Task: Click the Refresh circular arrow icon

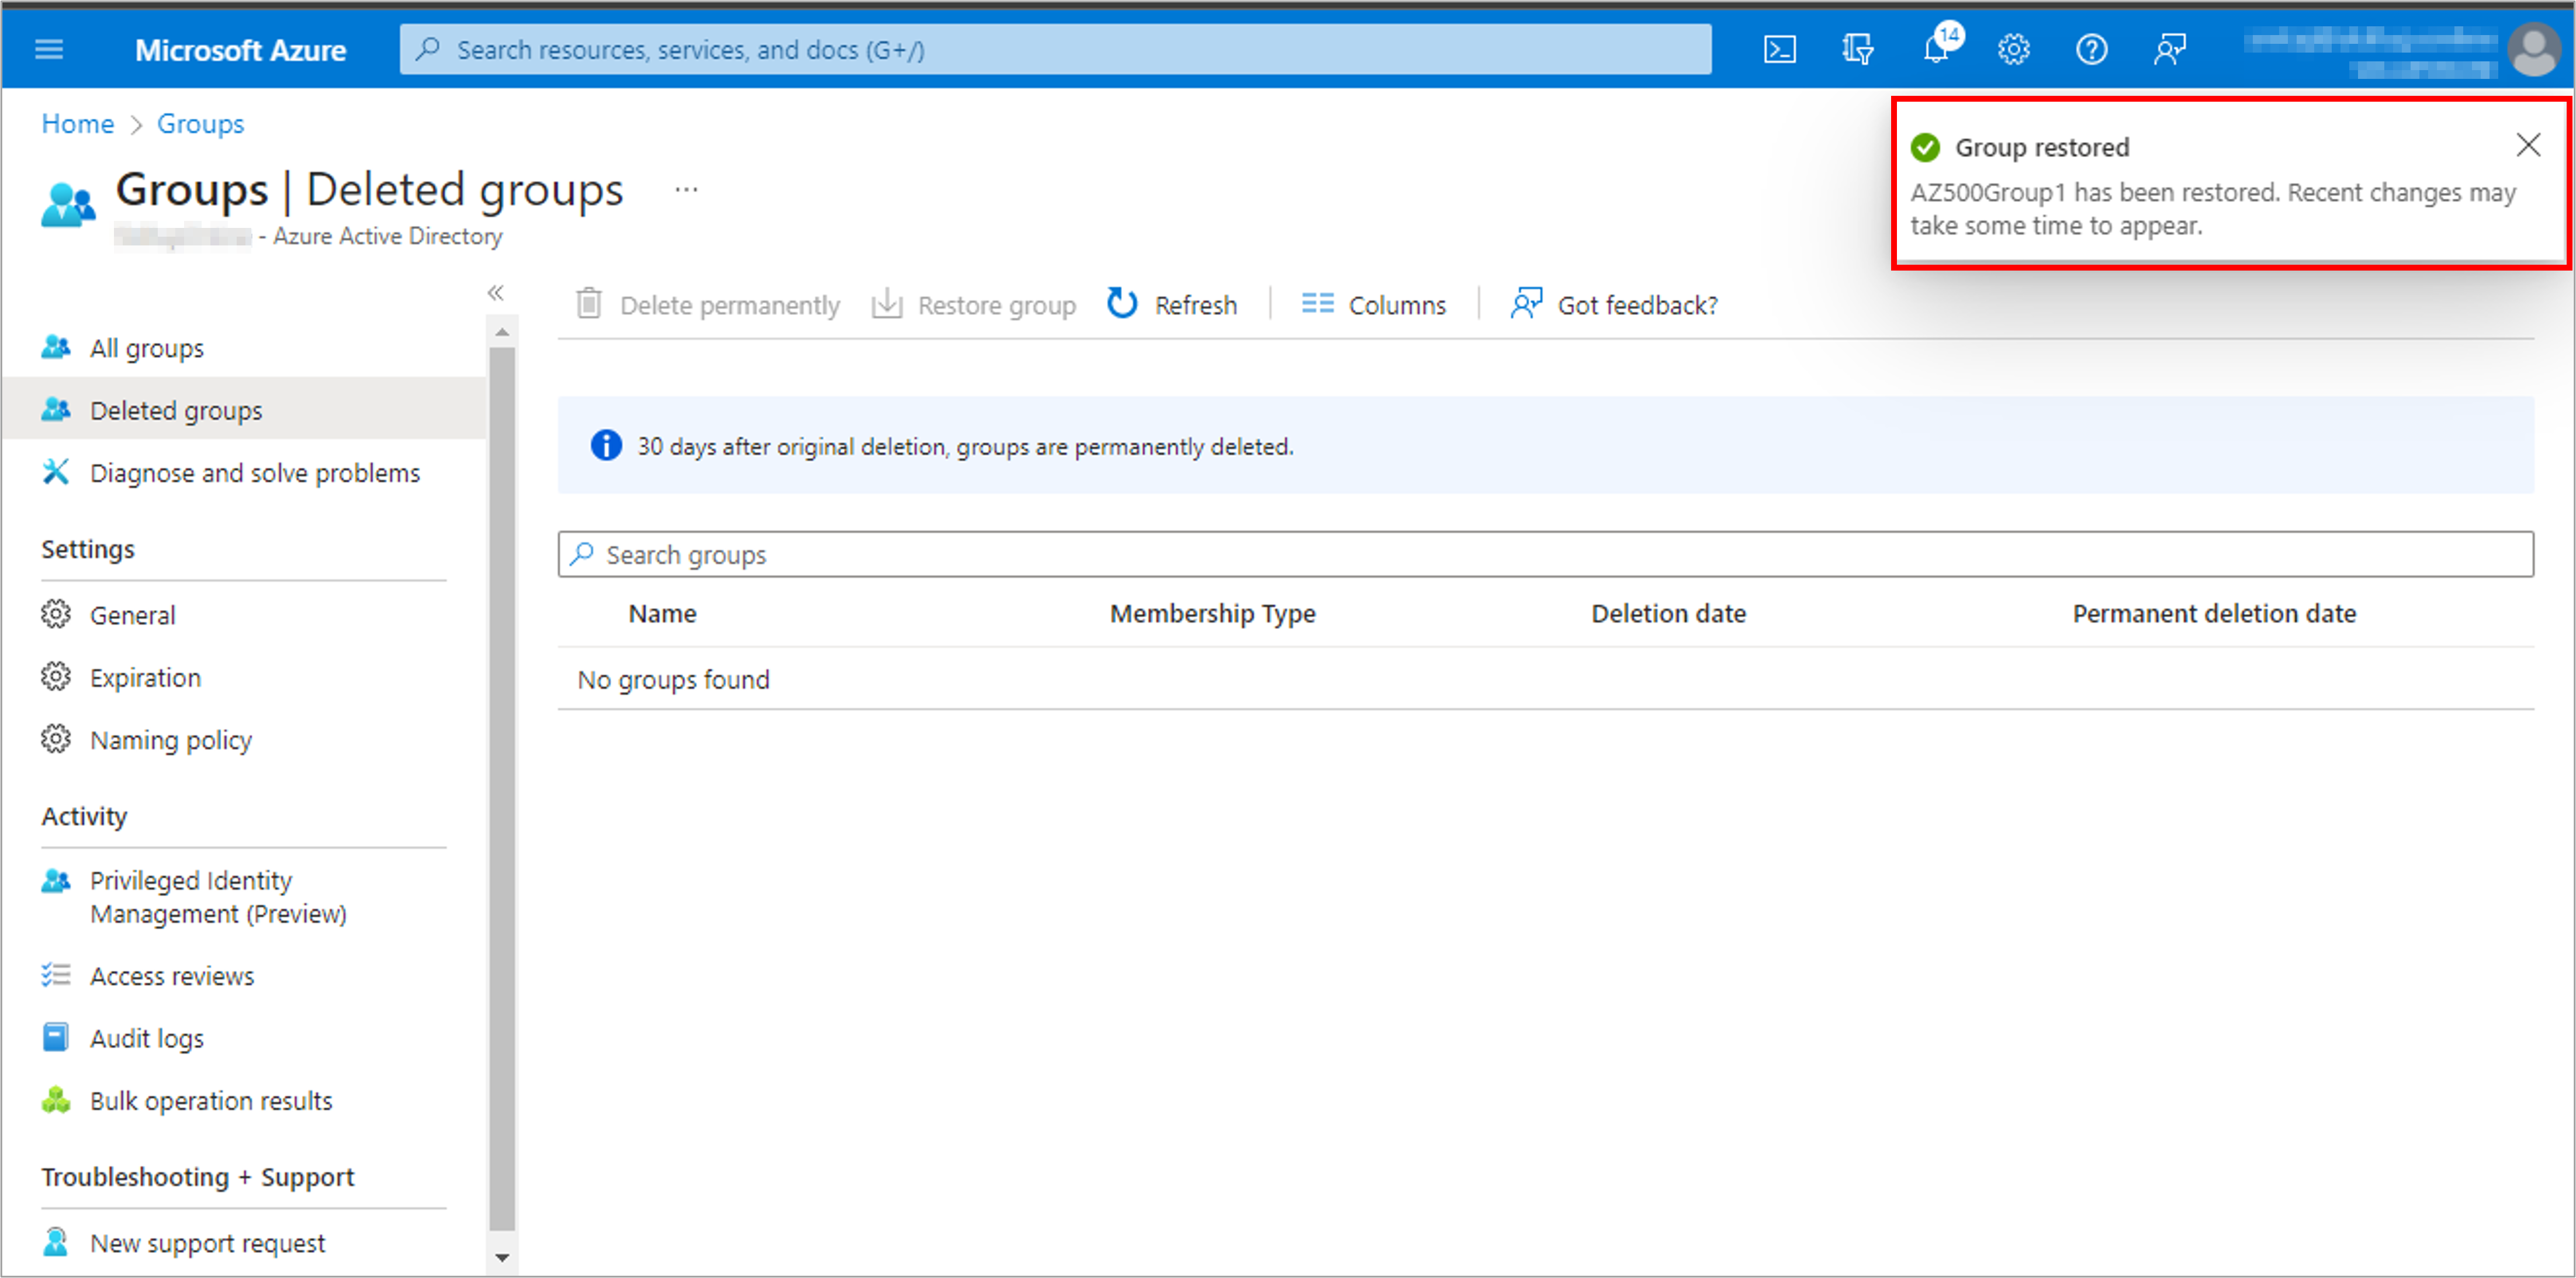Action: tap(1122, 303)
